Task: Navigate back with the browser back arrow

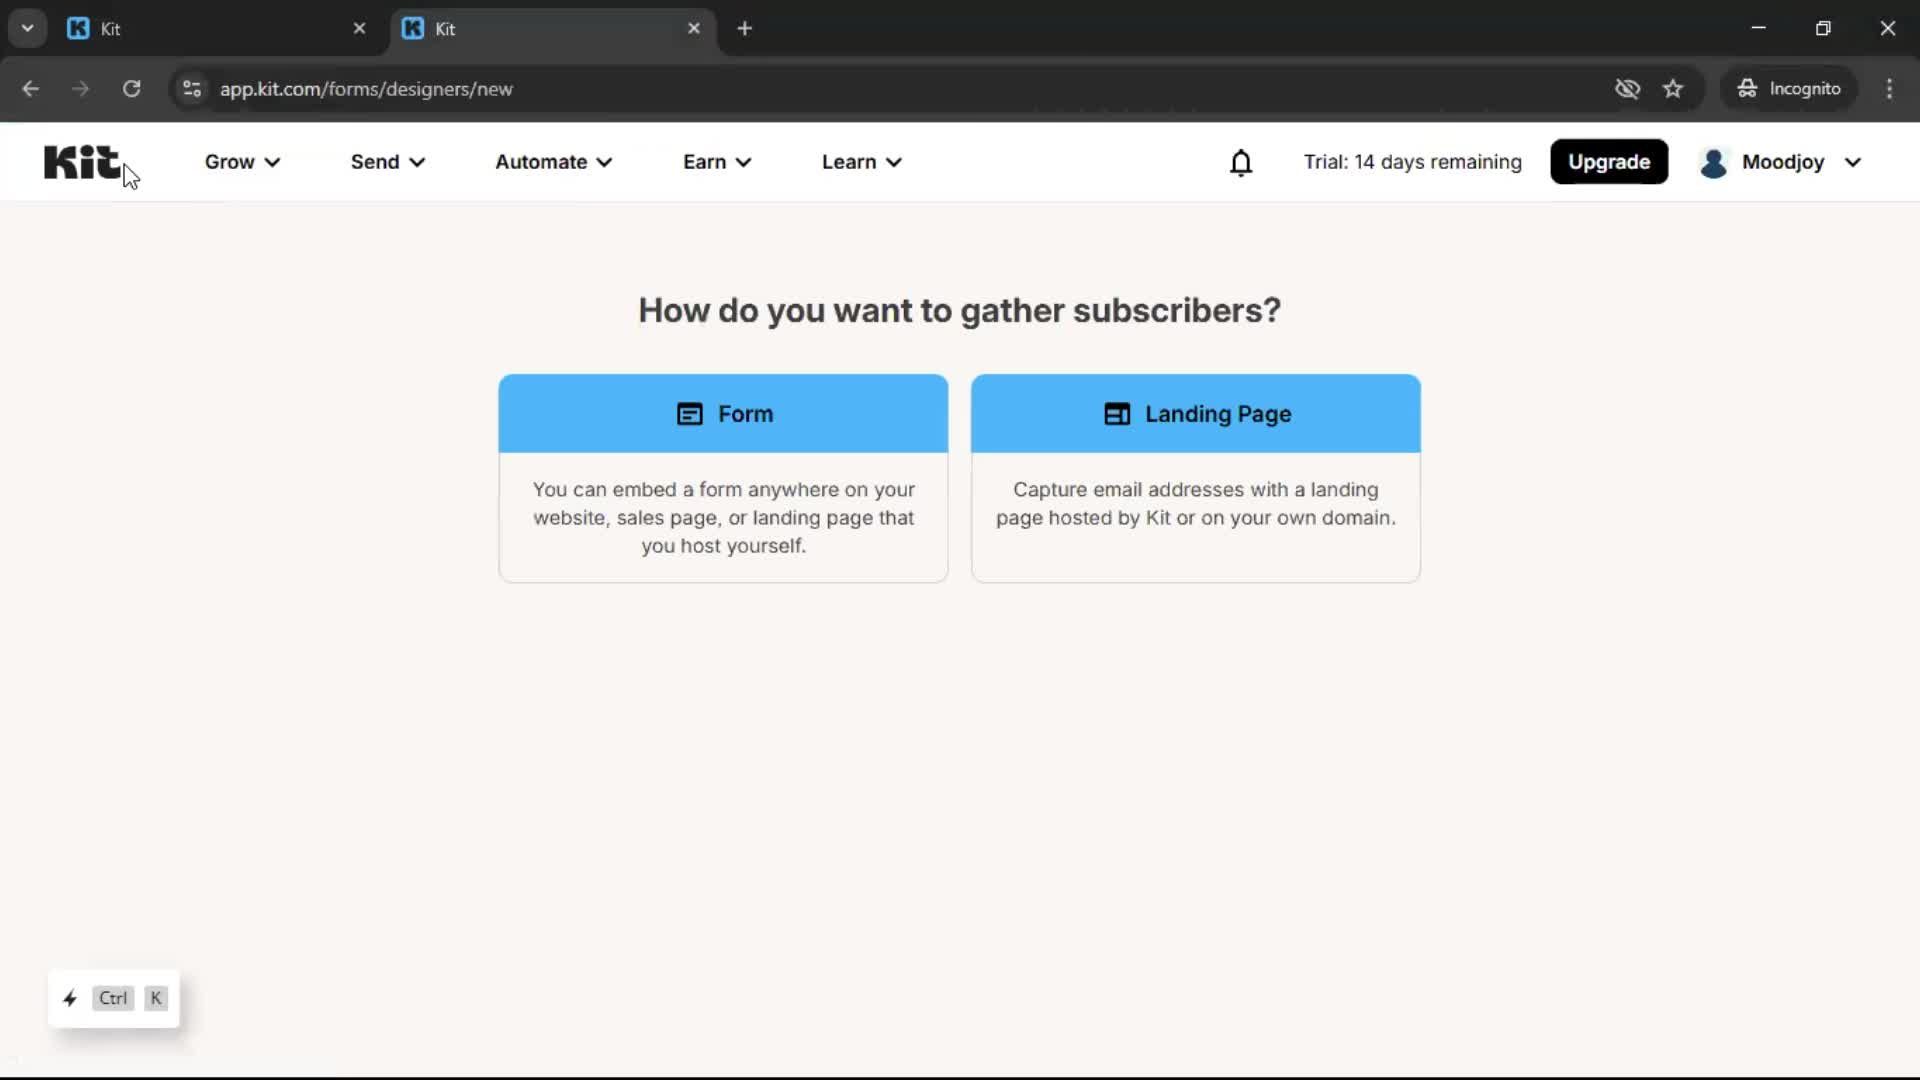Action: (x=30, y=88)
